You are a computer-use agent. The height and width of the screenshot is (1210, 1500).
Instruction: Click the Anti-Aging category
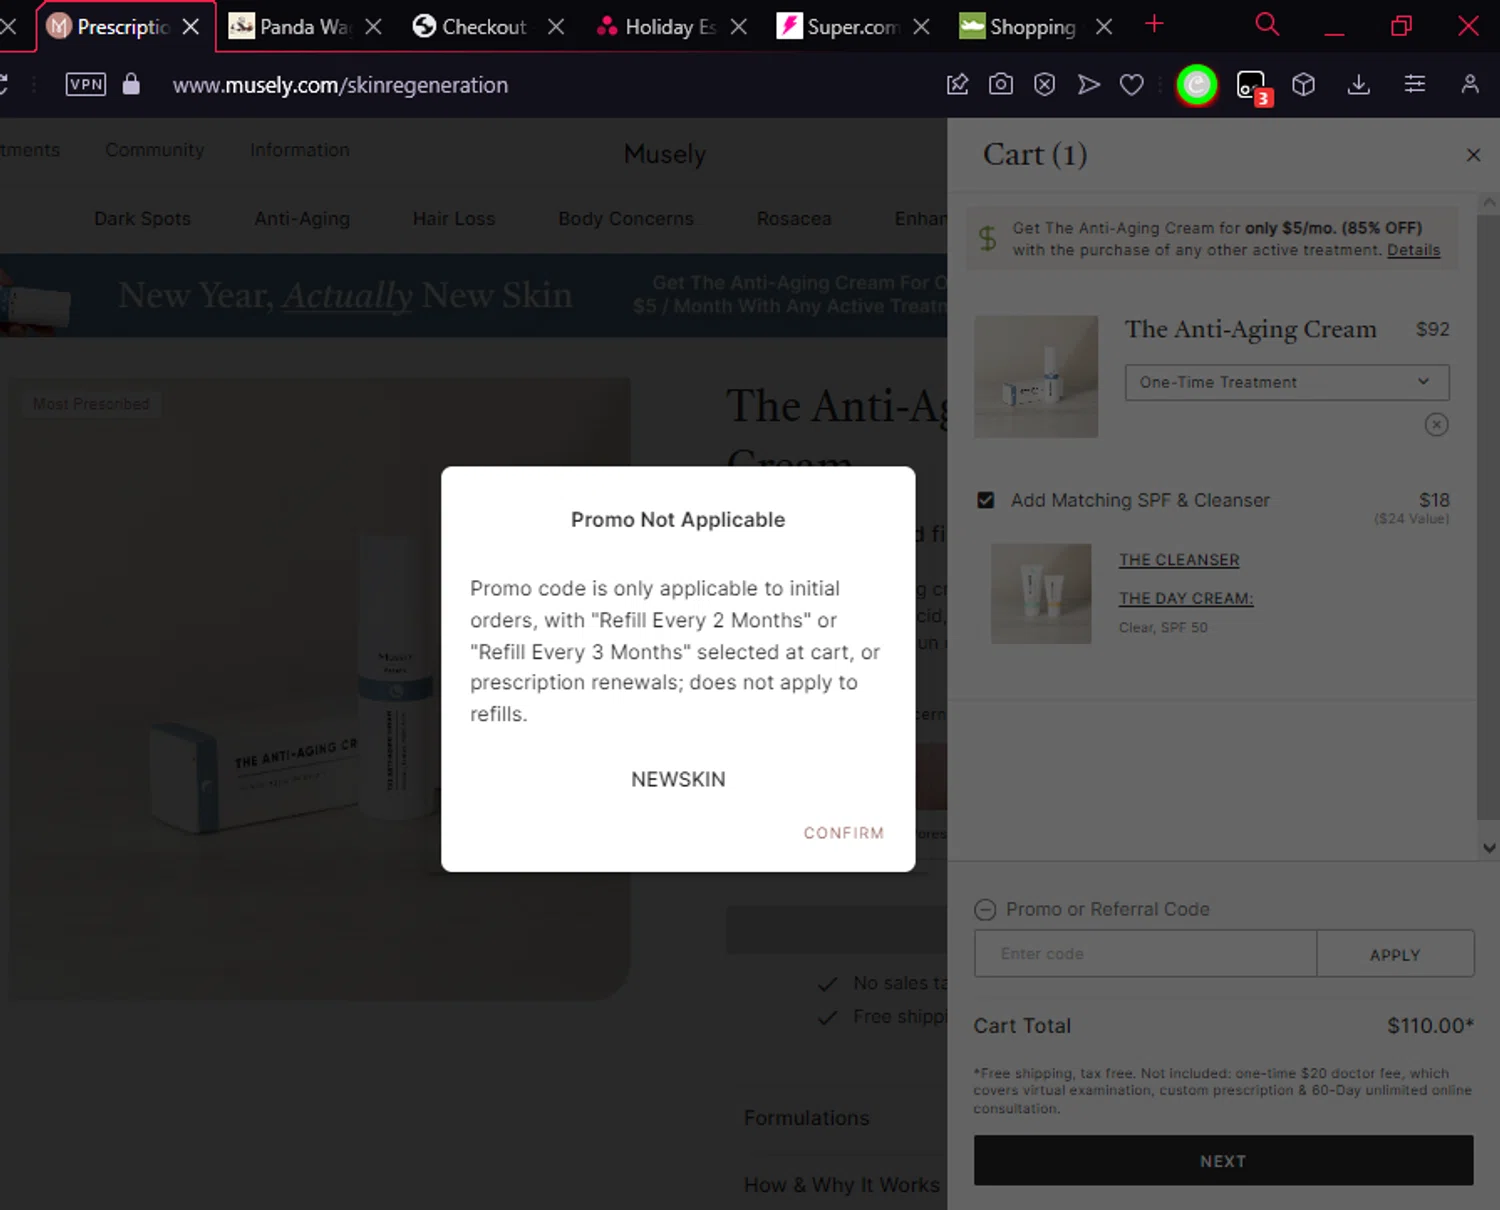[x=302, y=218]
